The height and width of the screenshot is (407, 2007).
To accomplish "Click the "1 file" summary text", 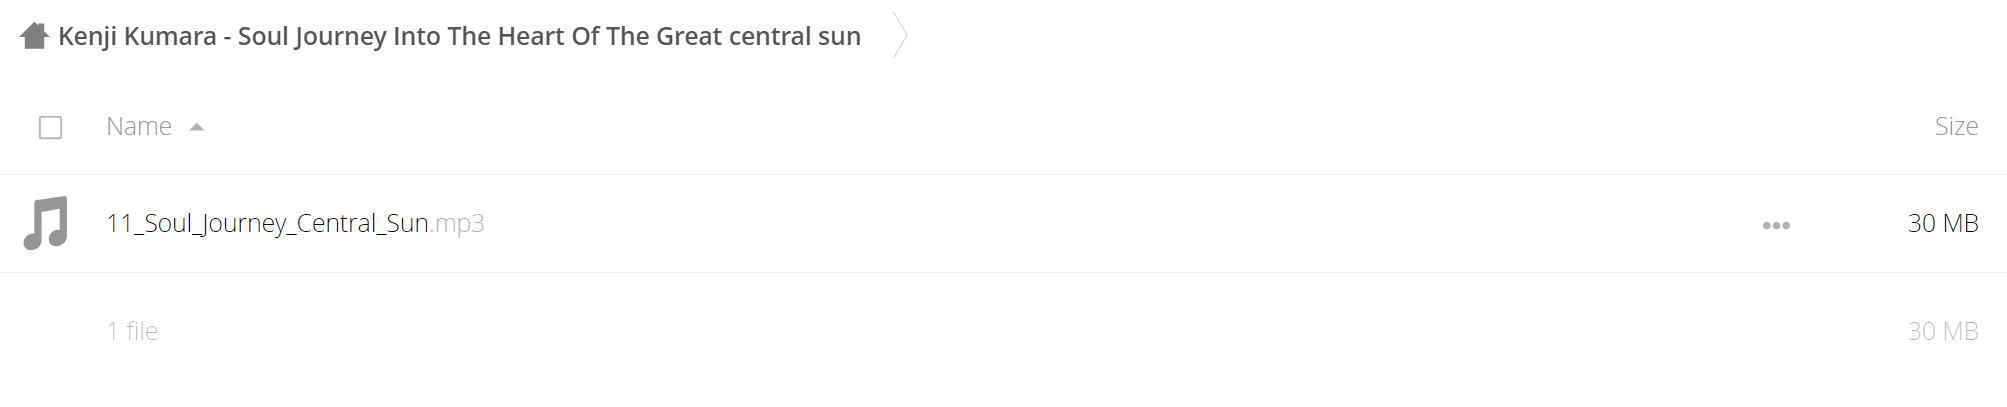I will pyautogui.click(x=132, y=331).
